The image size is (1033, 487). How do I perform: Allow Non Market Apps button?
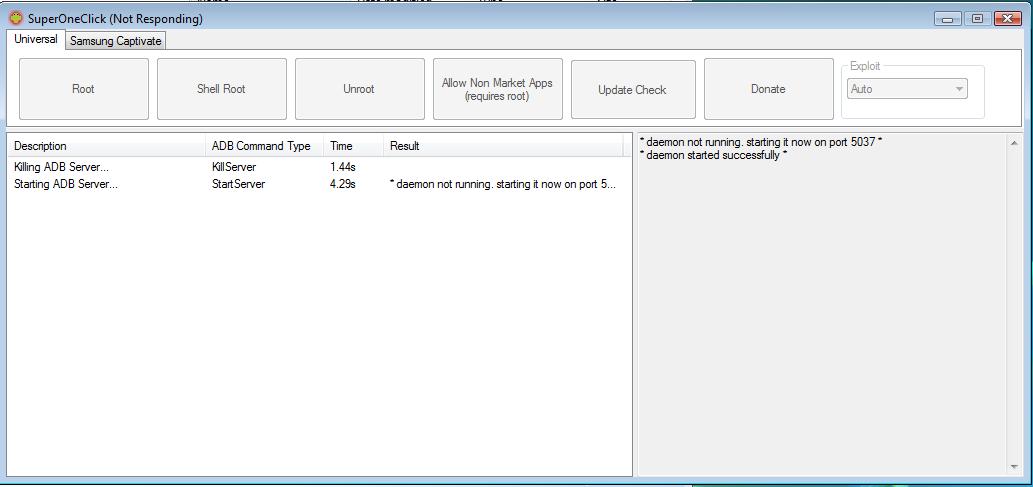pyautogui.click(x=497, y=89)
